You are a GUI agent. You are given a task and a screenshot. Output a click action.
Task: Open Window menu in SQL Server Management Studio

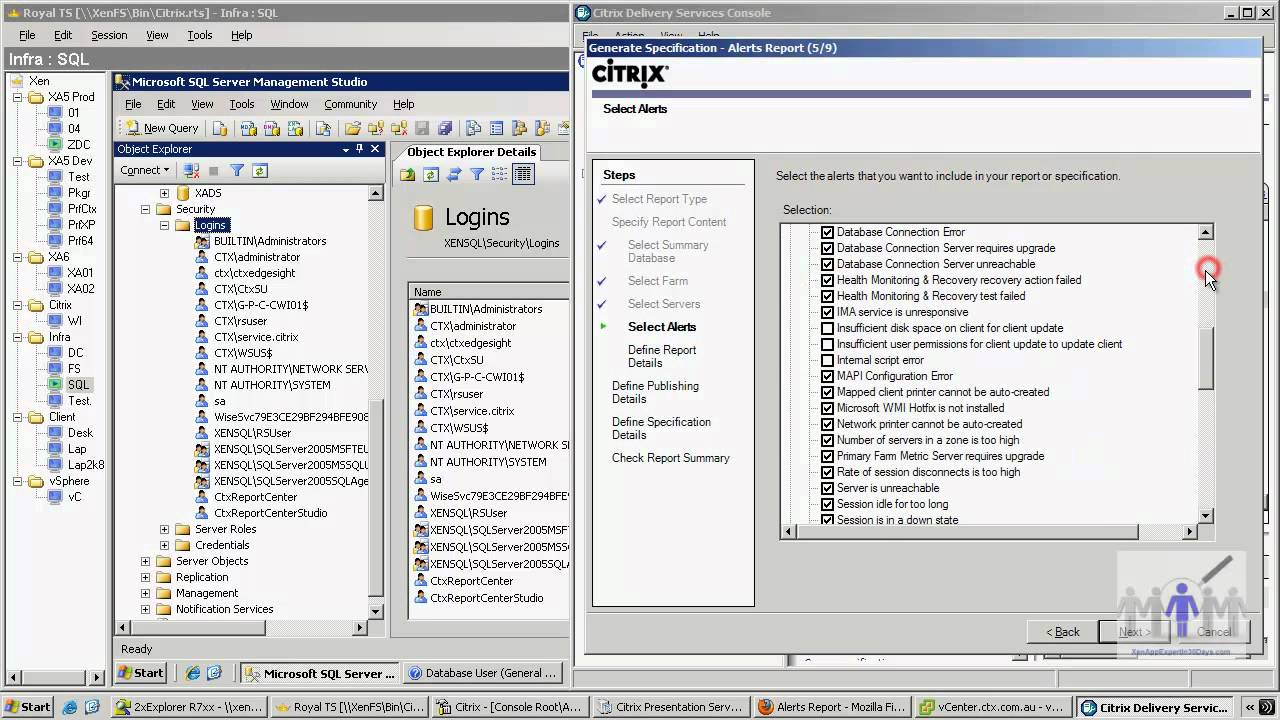(289, 104)
